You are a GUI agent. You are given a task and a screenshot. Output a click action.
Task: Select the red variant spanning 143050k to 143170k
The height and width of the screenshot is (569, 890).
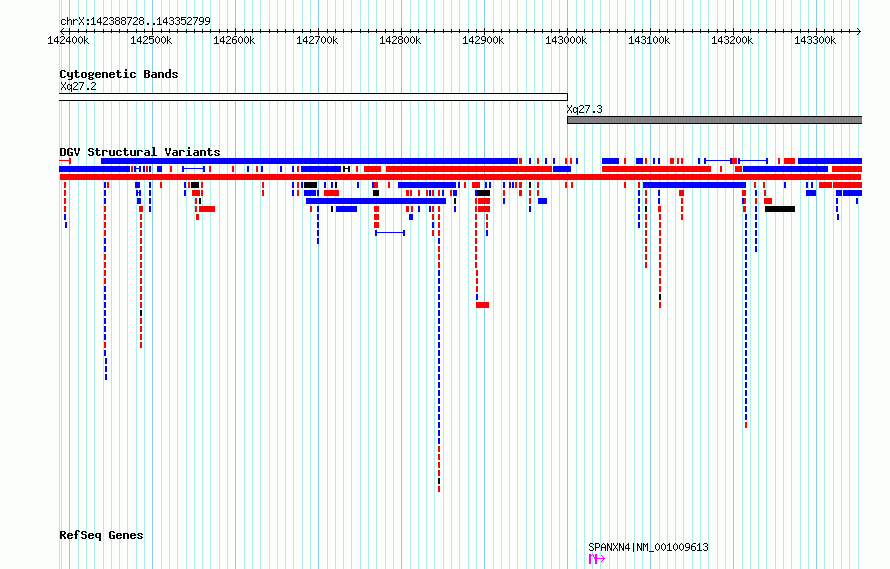tap(656, 169)
